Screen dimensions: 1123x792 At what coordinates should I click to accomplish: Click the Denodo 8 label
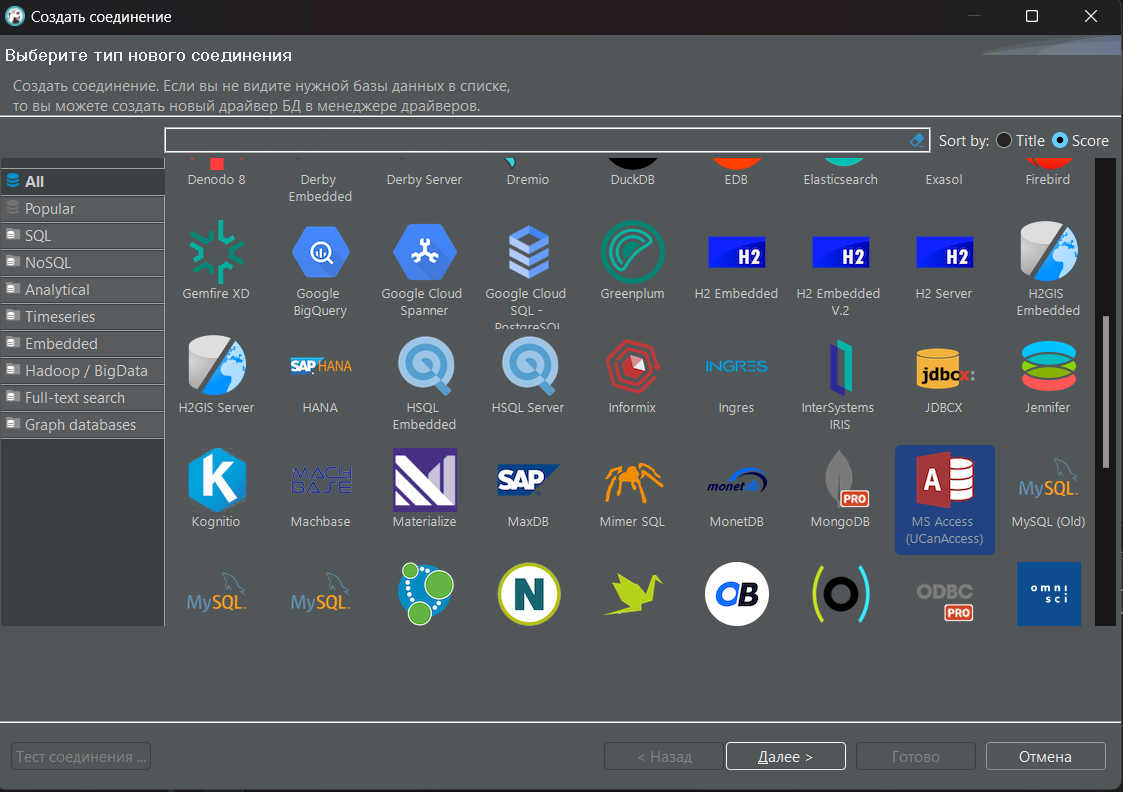216,180
